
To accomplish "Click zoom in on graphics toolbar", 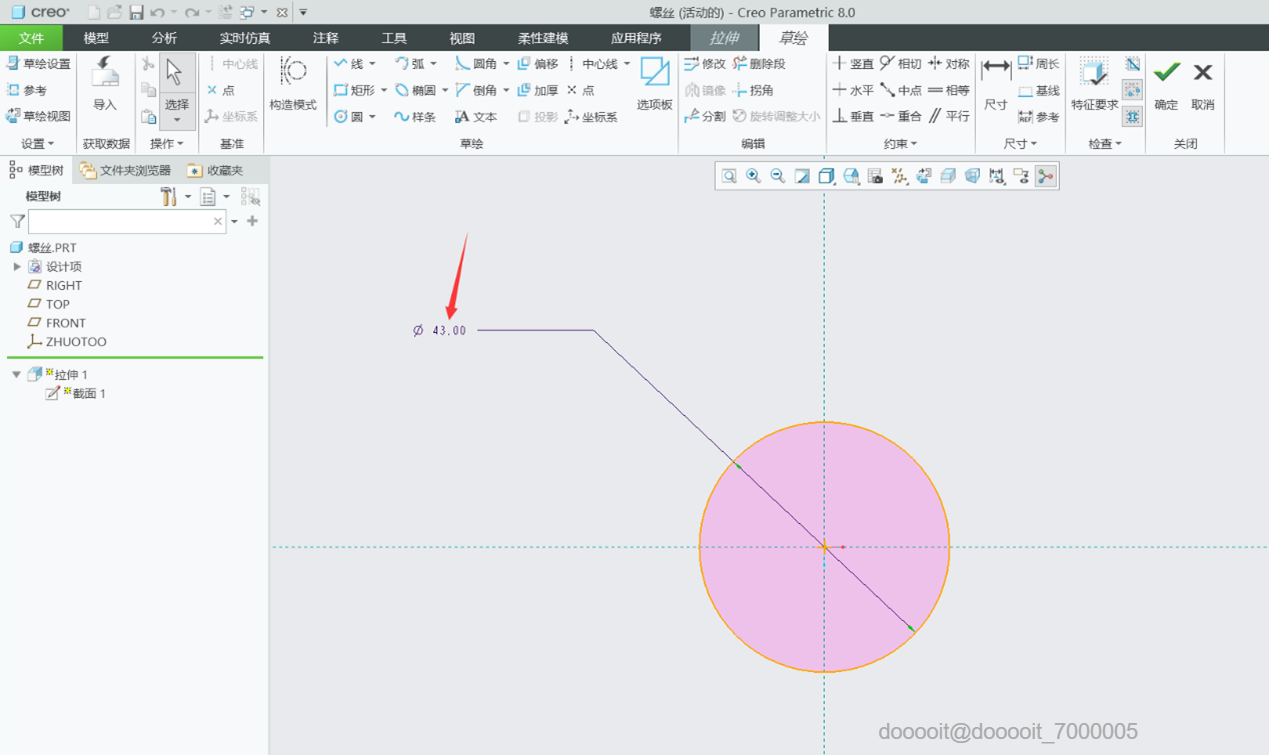I will [753, 176].
